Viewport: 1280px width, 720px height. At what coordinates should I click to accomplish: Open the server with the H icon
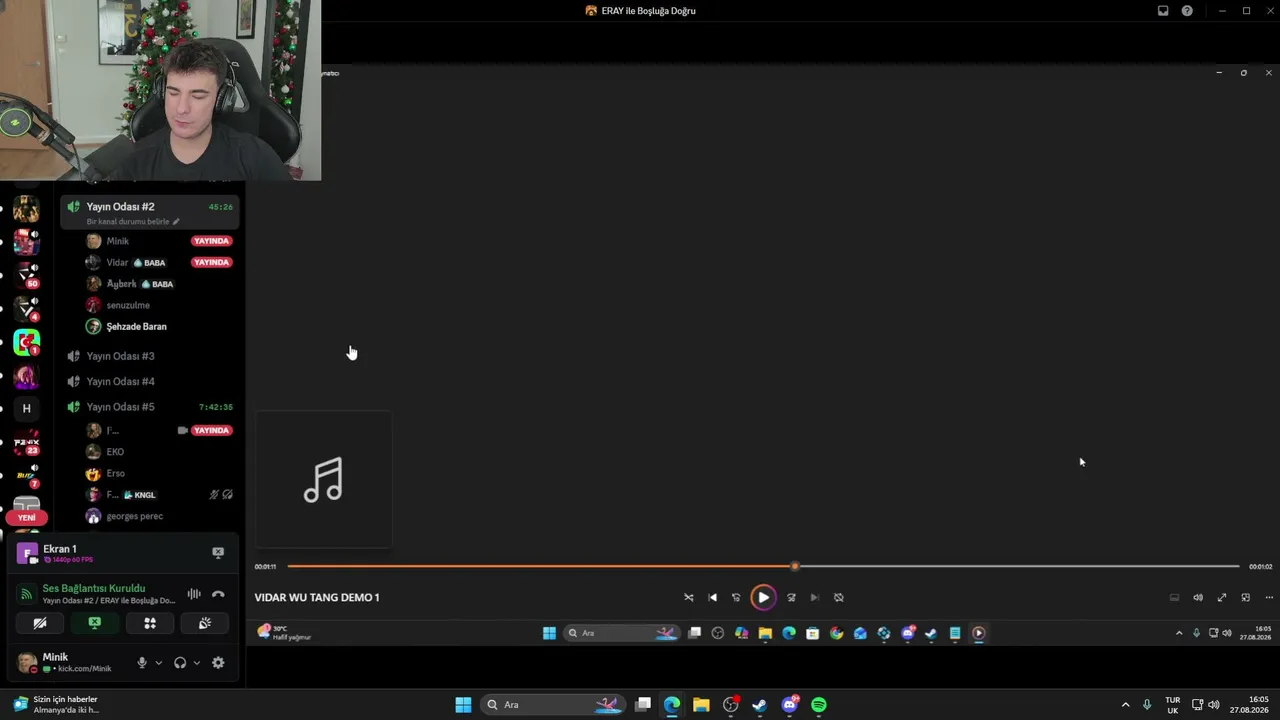[26, 408]
